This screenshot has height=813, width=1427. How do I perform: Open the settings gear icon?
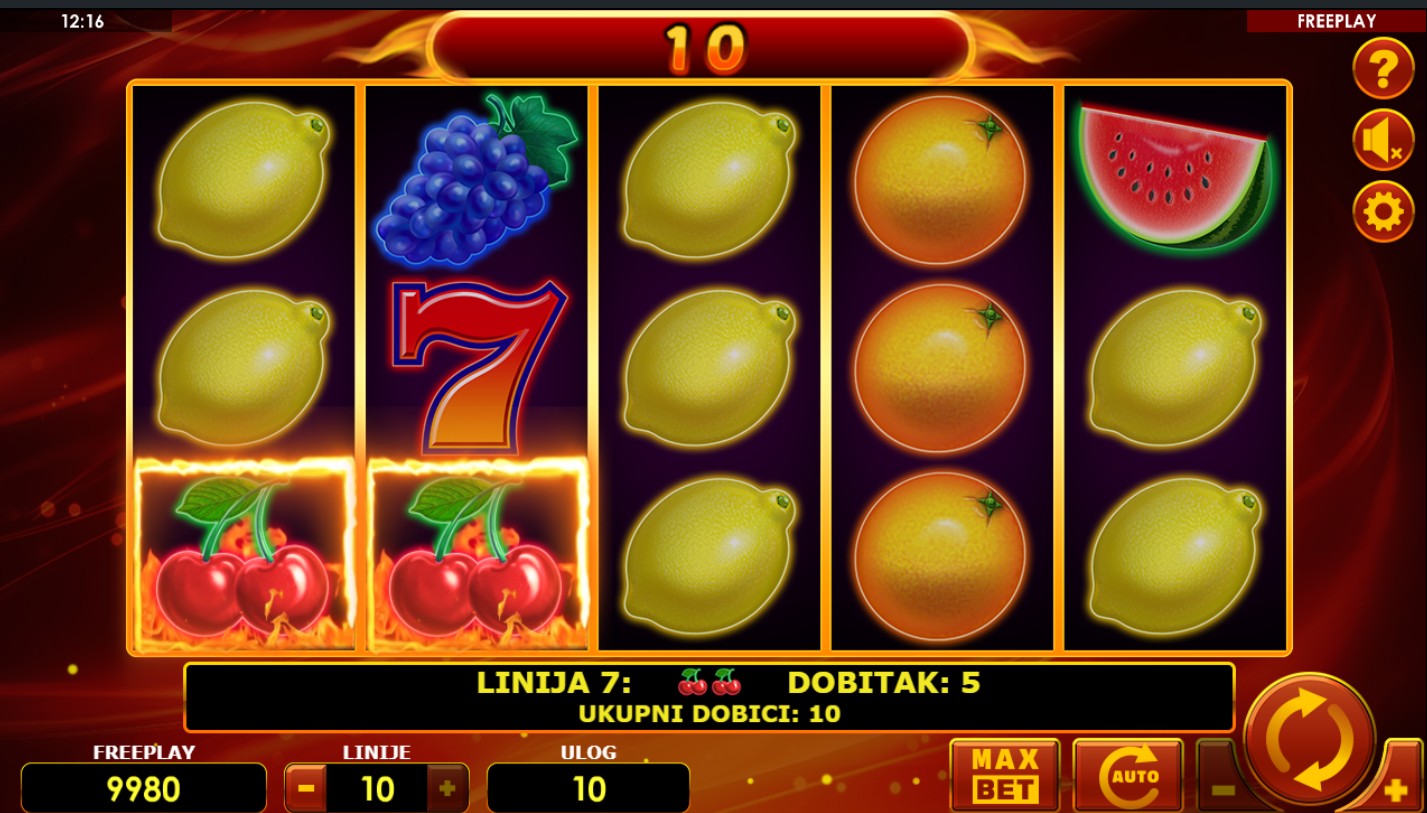pyautogui.click(x=1383, y=212)
